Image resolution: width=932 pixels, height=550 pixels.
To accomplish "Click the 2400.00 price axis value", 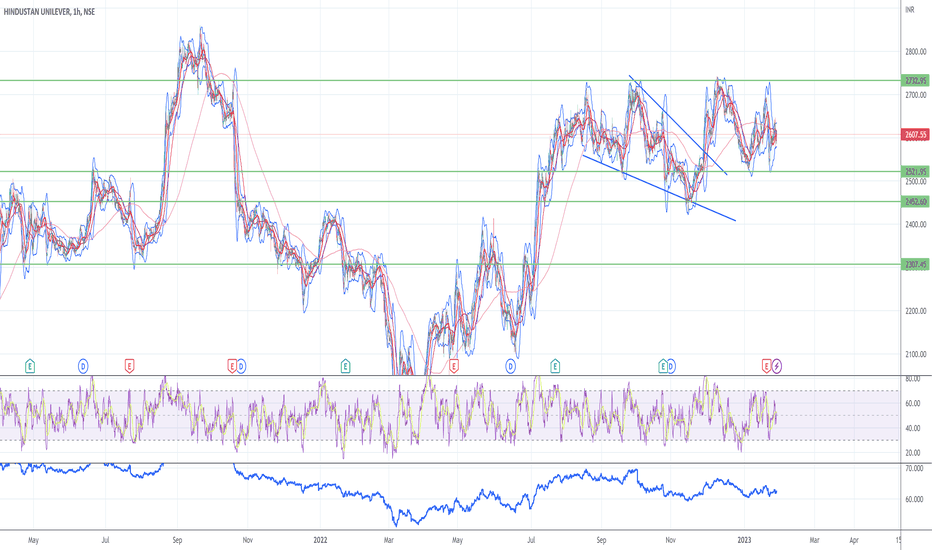I will 916,225.
